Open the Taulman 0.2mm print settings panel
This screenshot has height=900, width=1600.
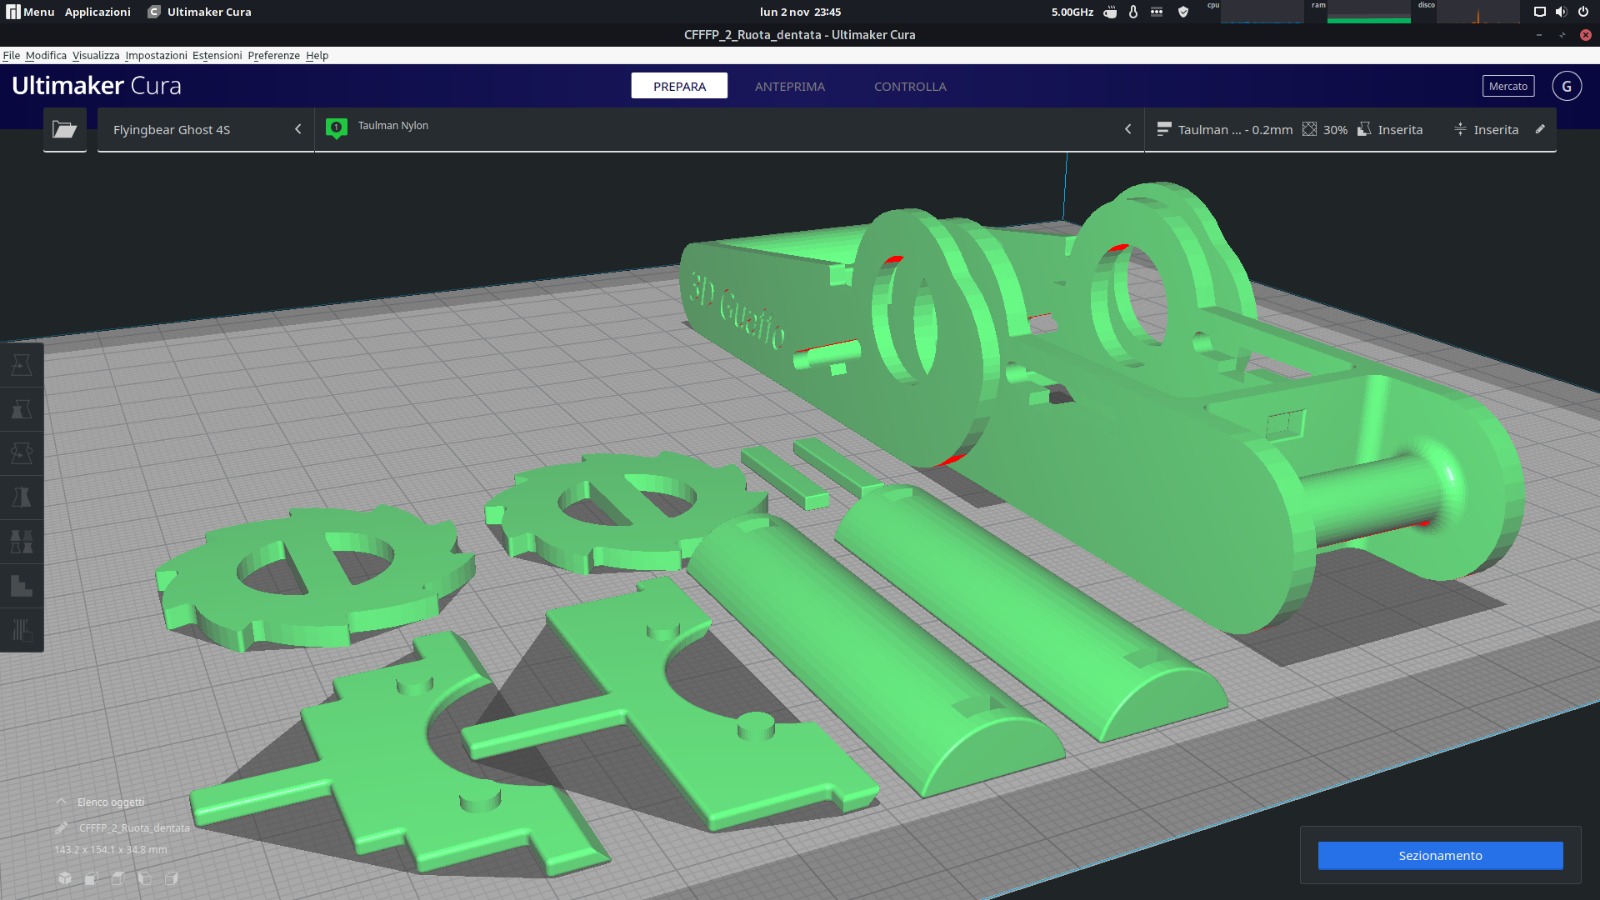click(x=1350, y=129)
